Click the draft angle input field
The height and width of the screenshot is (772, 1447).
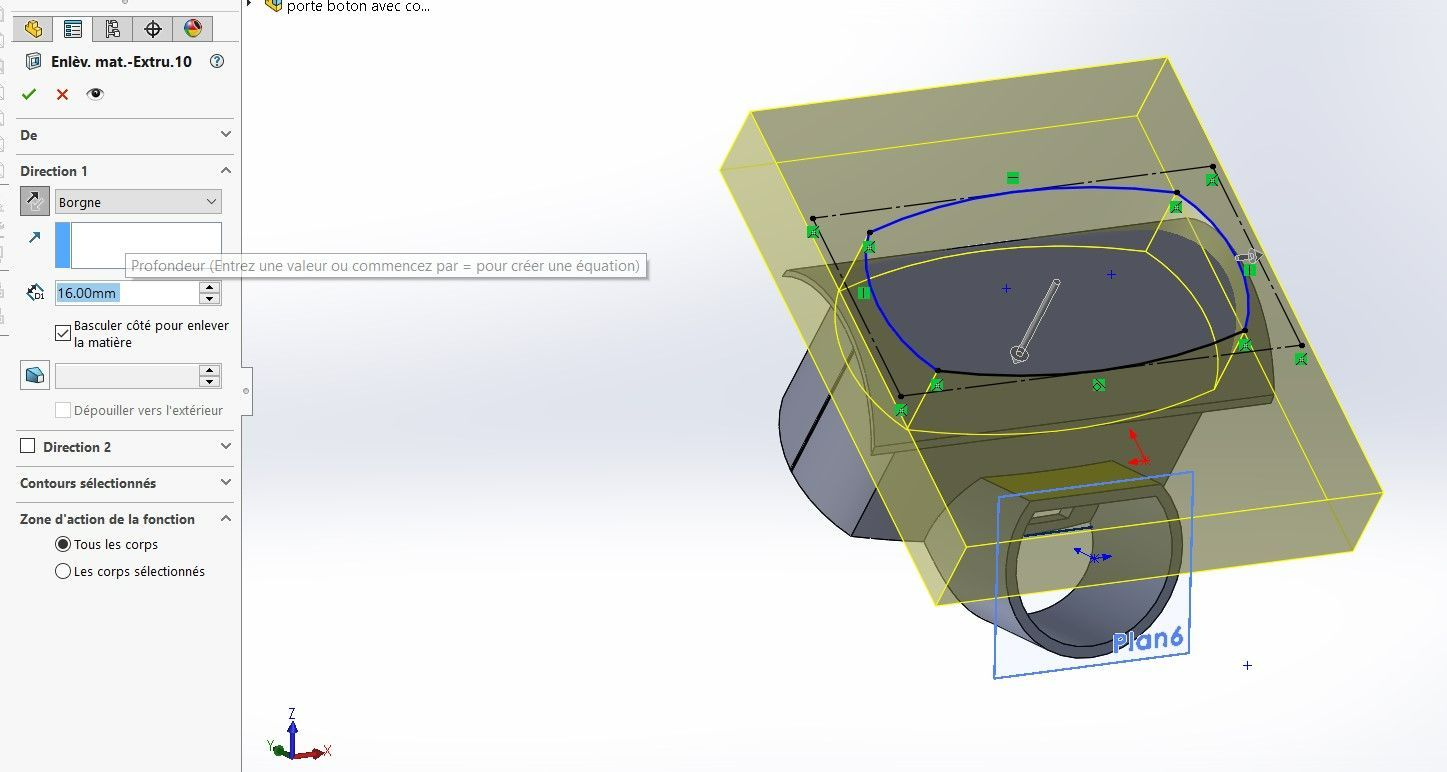click(126, 376)
